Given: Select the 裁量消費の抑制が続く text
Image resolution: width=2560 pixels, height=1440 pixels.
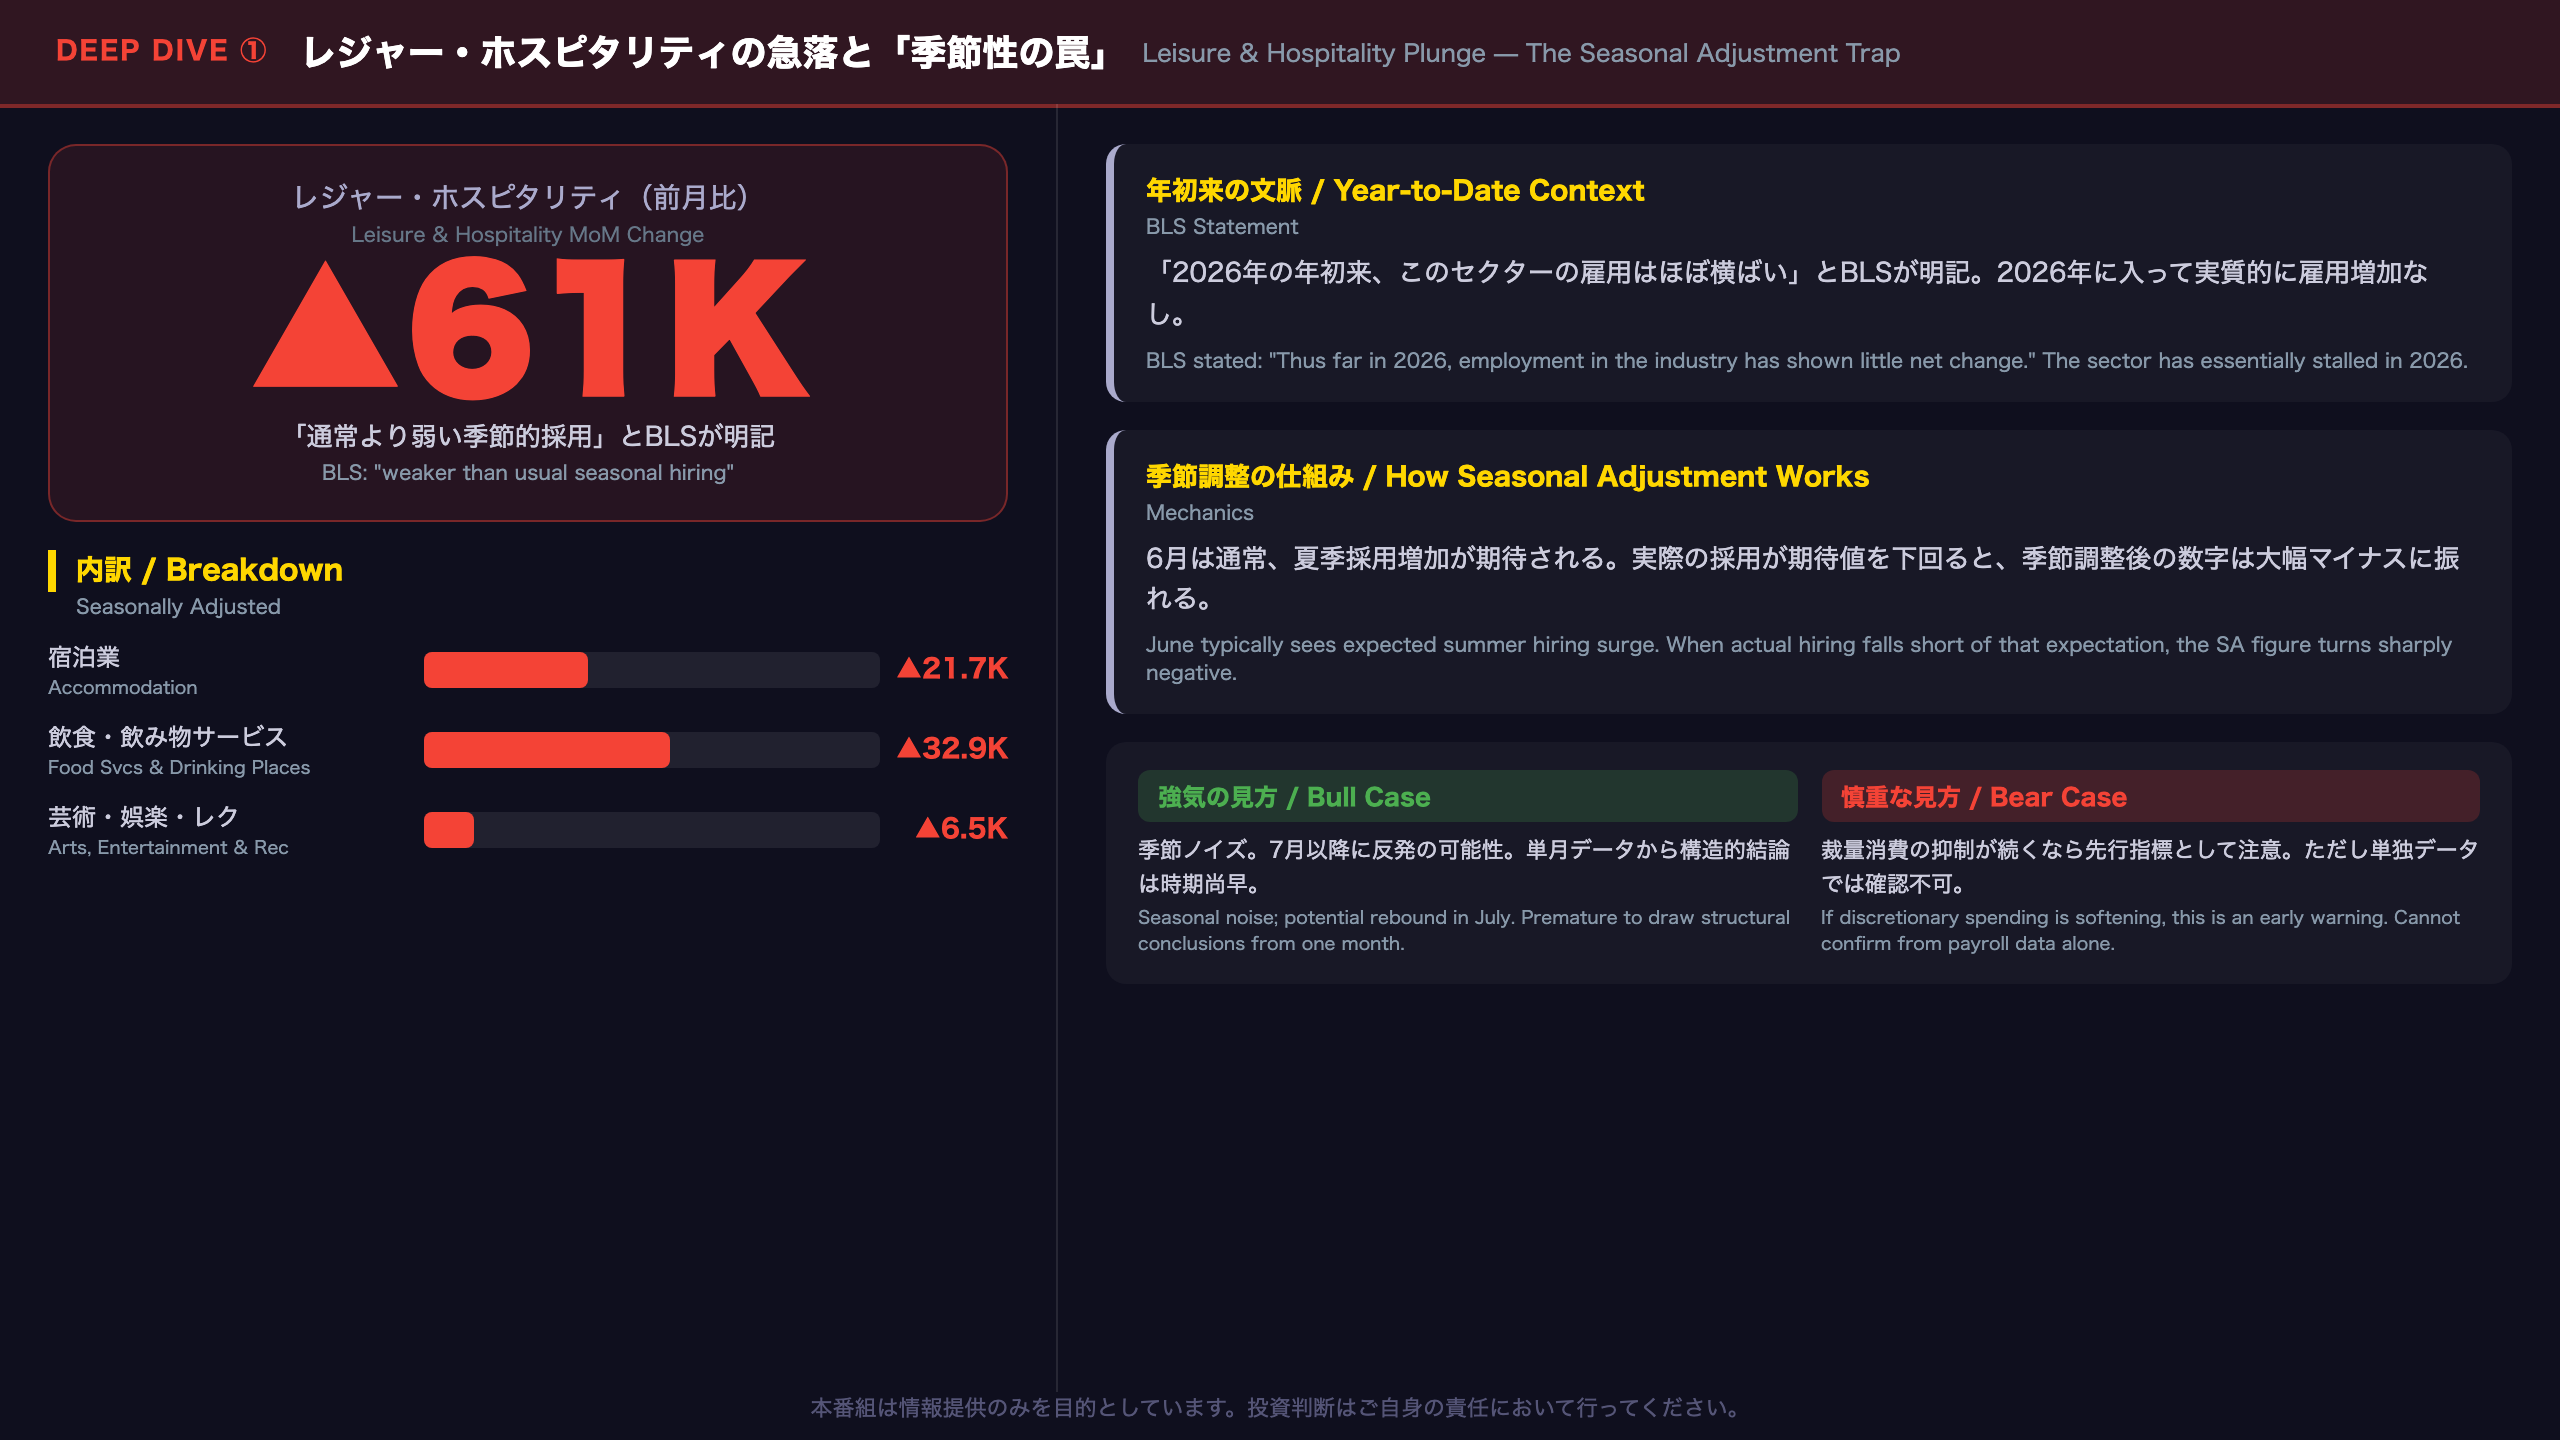Looking at the screenshot, I should pos(2149,866).
